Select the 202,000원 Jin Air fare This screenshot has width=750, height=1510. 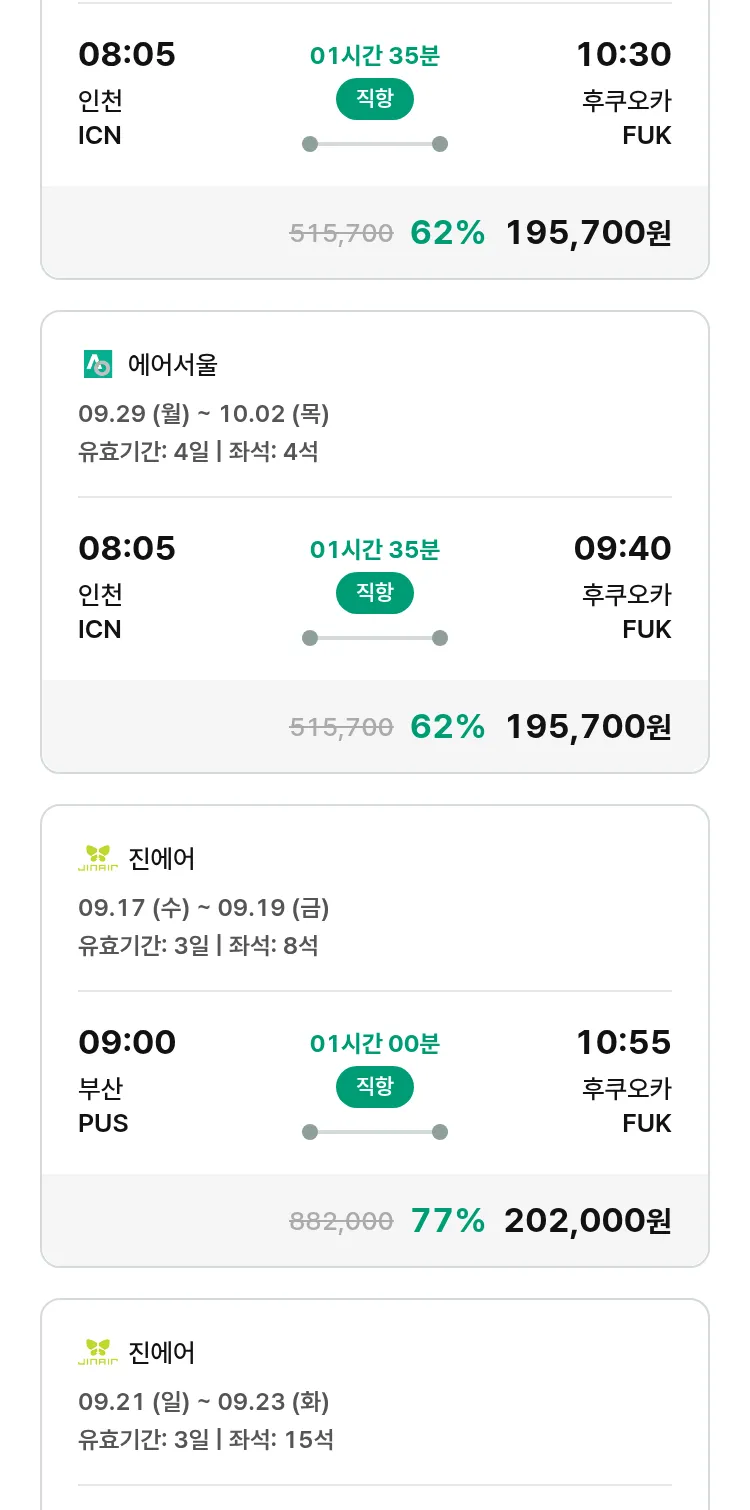587,1220
